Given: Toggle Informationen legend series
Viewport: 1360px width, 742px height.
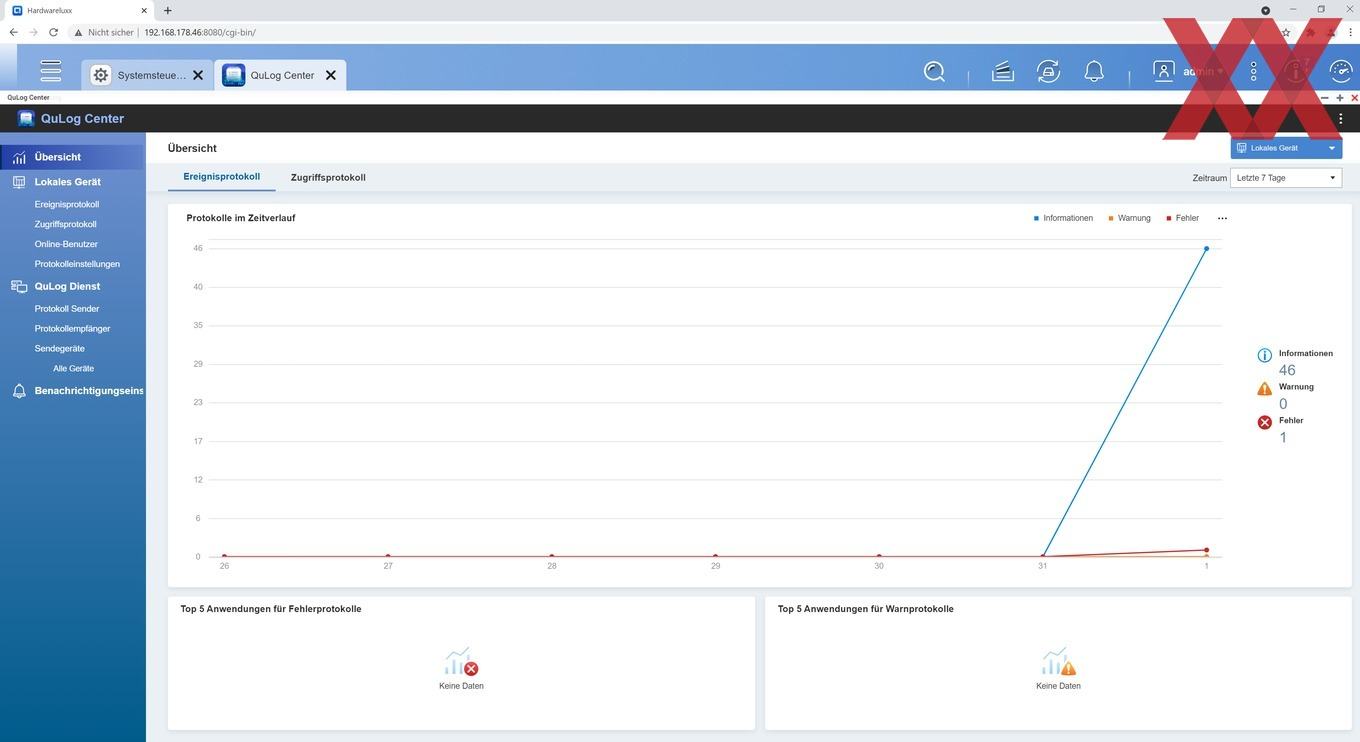Looking at the screenshot, I should (1063, 218).
